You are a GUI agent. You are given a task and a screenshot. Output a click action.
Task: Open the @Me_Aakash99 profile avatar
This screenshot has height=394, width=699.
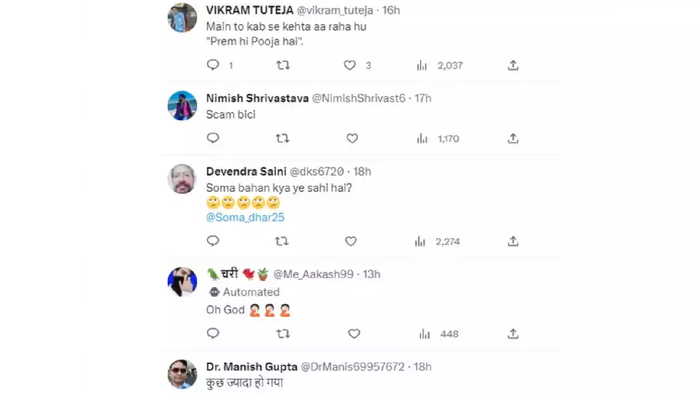point(182,282)
